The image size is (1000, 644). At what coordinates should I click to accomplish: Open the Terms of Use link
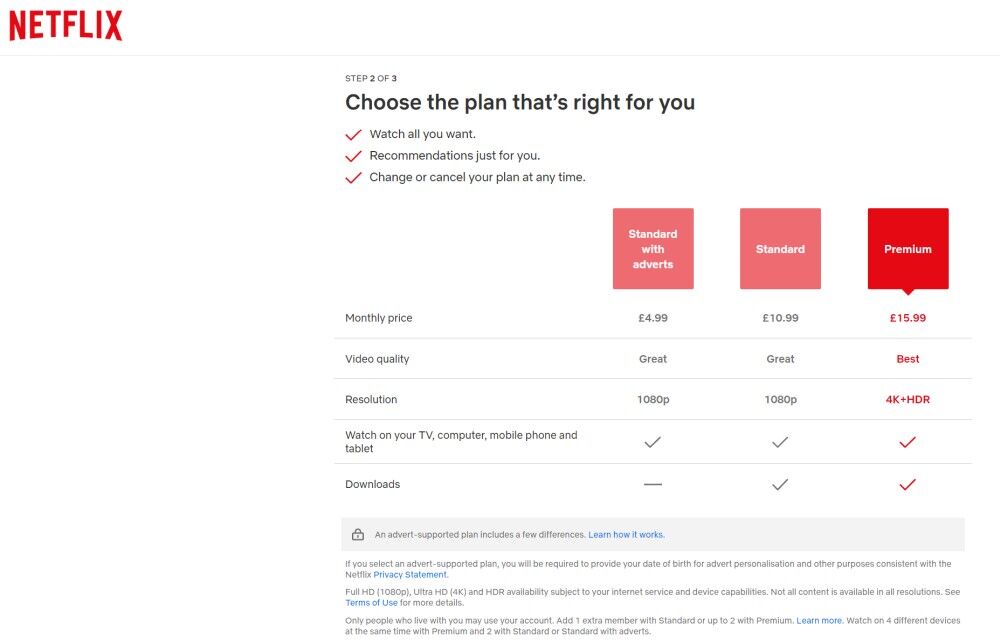click(371, 603)
